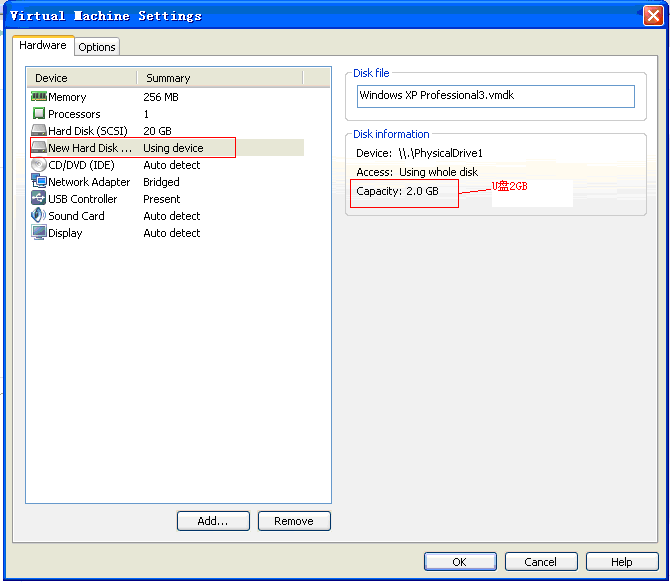Click the Processors icon

click(x=38, y=114)
